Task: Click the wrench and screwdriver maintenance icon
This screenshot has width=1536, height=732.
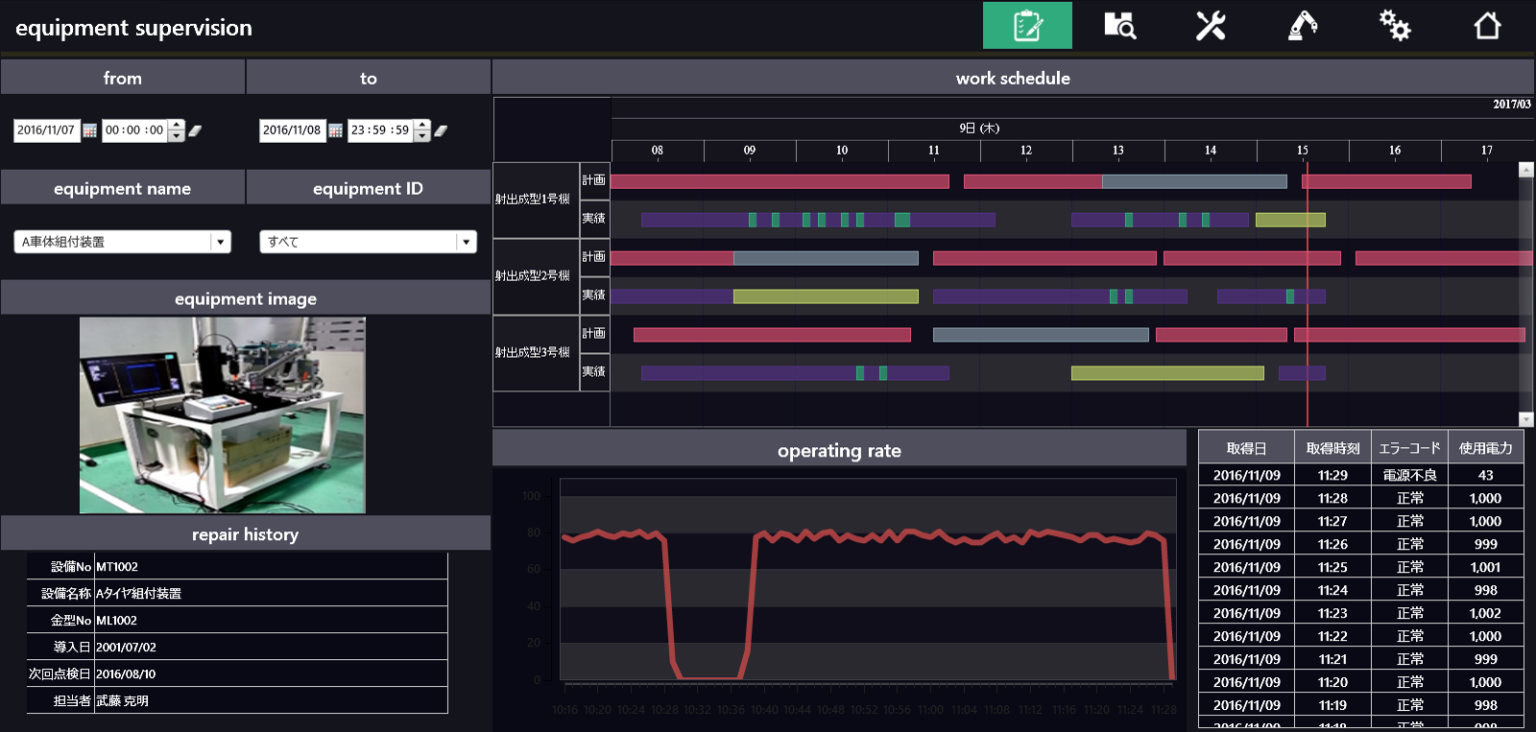Action: tap(1211, 25)
